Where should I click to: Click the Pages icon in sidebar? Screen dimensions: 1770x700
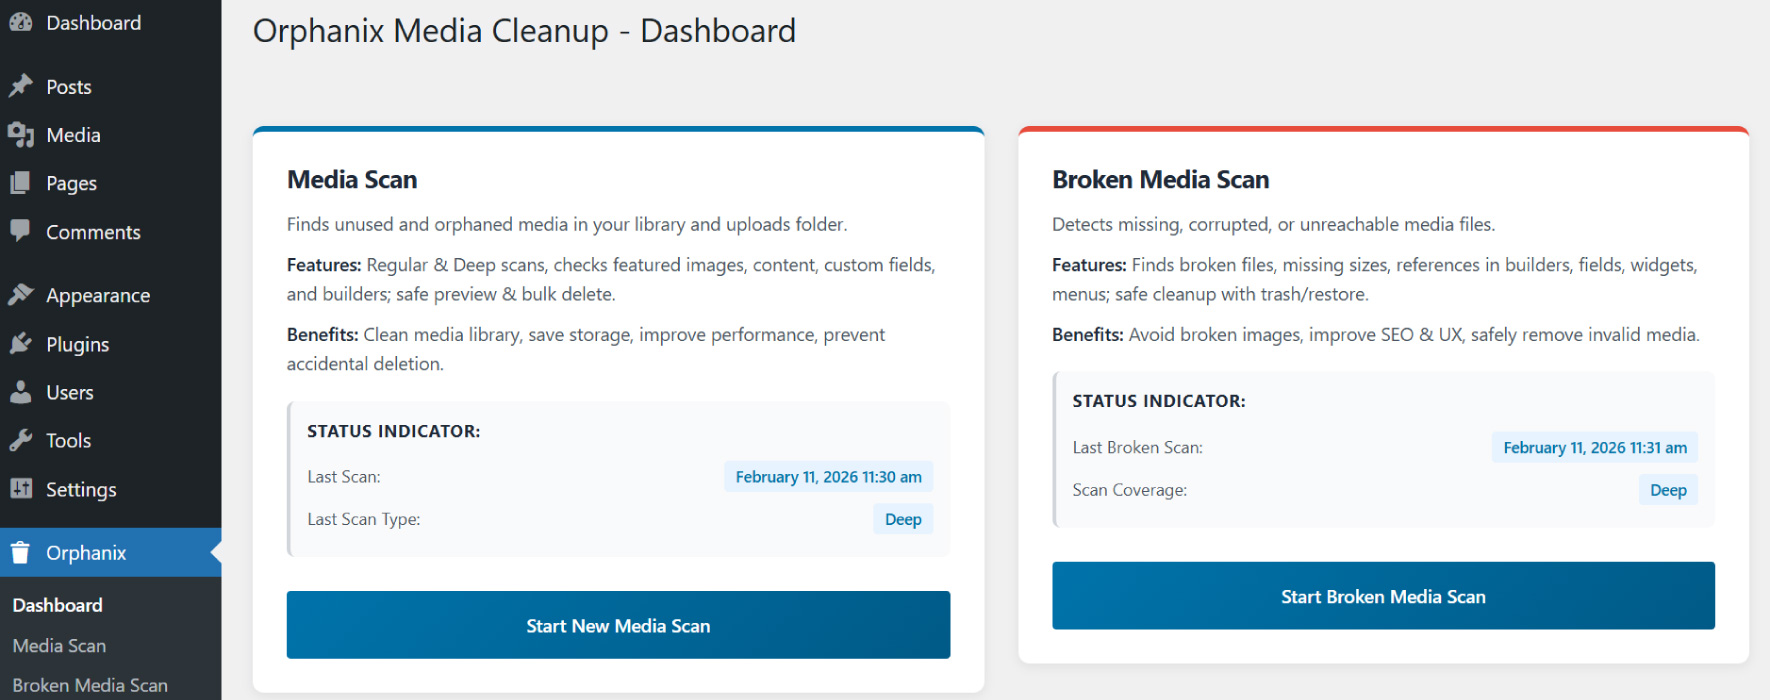[x=21, y=183]
